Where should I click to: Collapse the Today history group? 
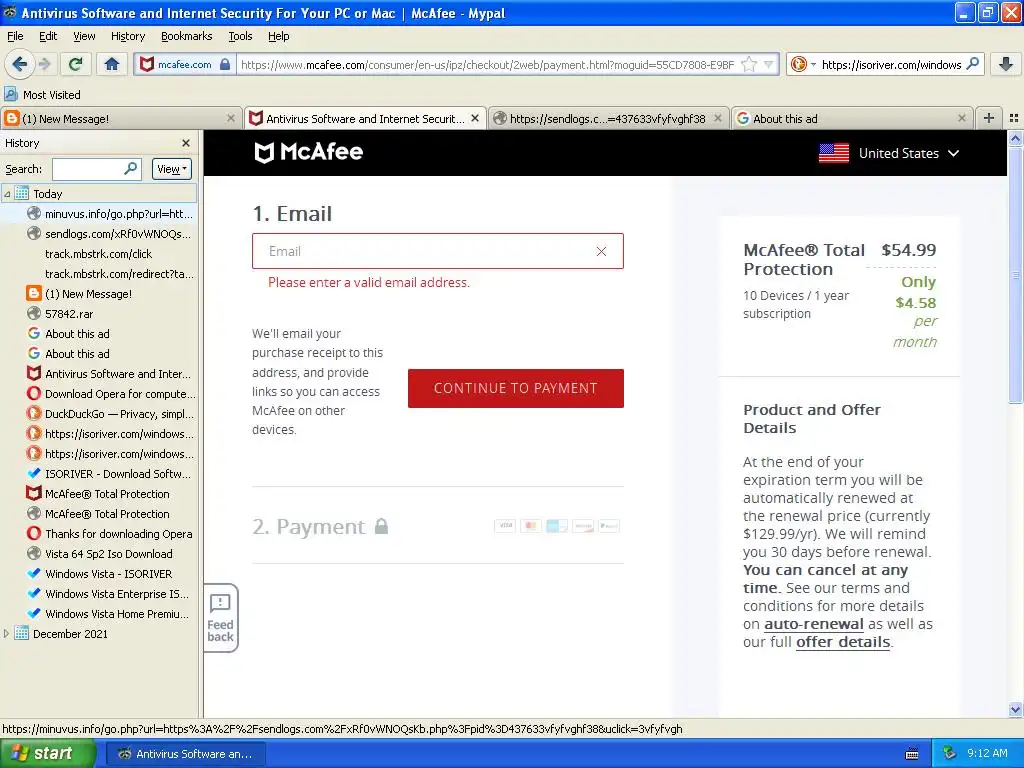[7, 194]
